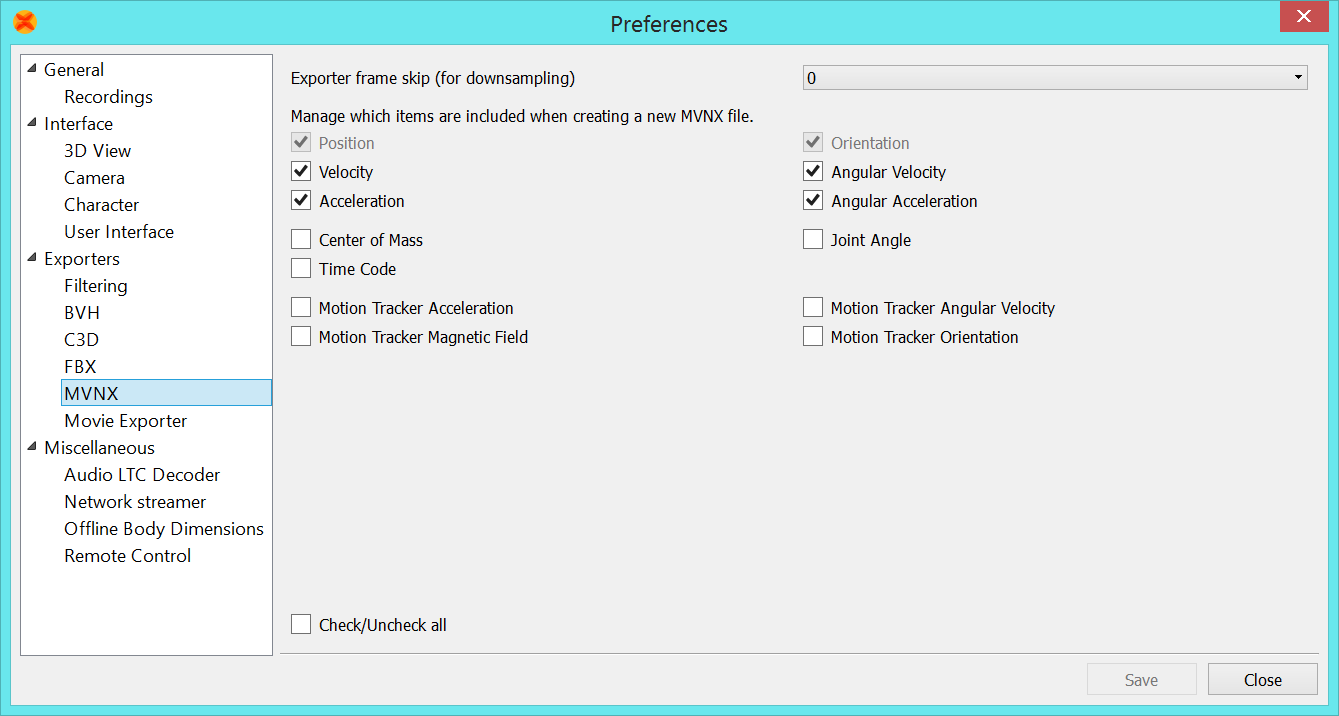This screenshot has width=1339, height=716.
Task: Open the Exporter frame skip dropdown
Action: 1055,78
